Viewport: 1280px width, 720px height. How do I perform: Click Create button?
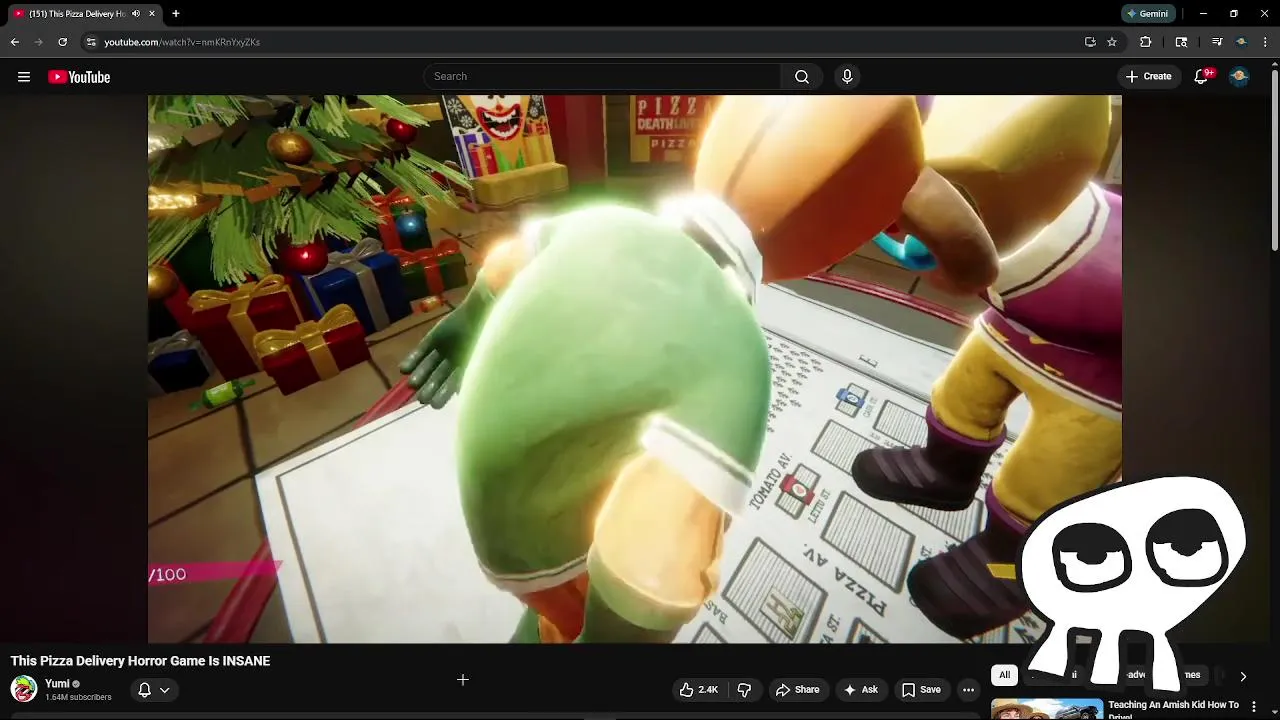[x=1148, y=77]
